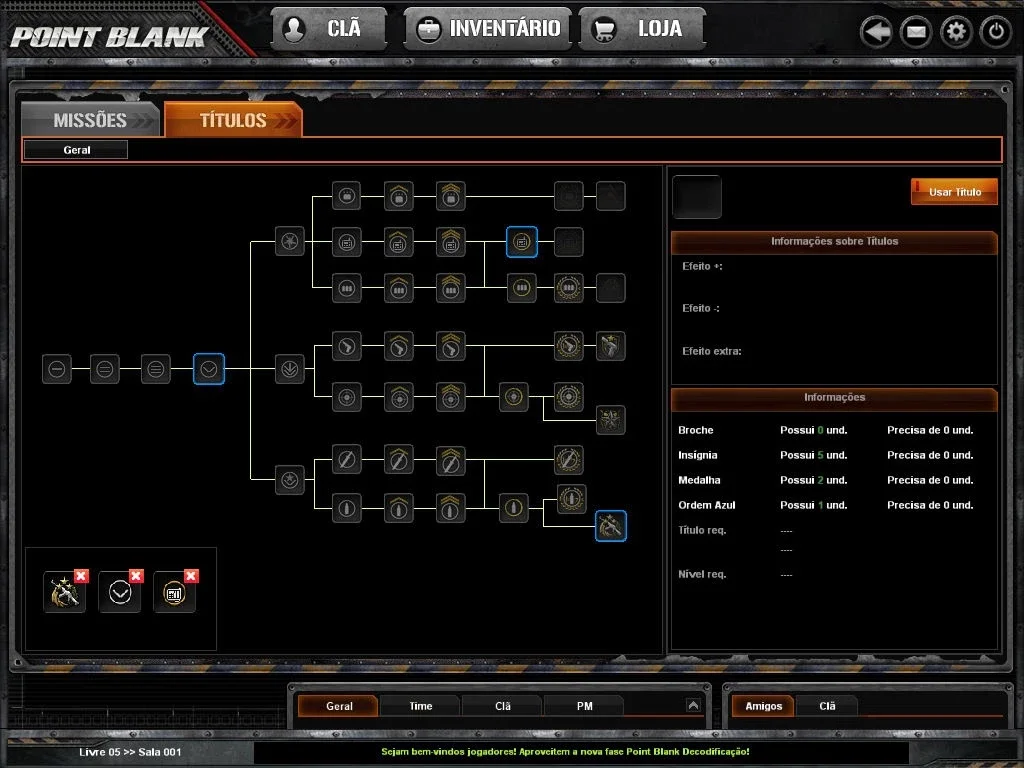Select the gold-ring crosshair title icon
1024x768 pixels.
point(514,396)
